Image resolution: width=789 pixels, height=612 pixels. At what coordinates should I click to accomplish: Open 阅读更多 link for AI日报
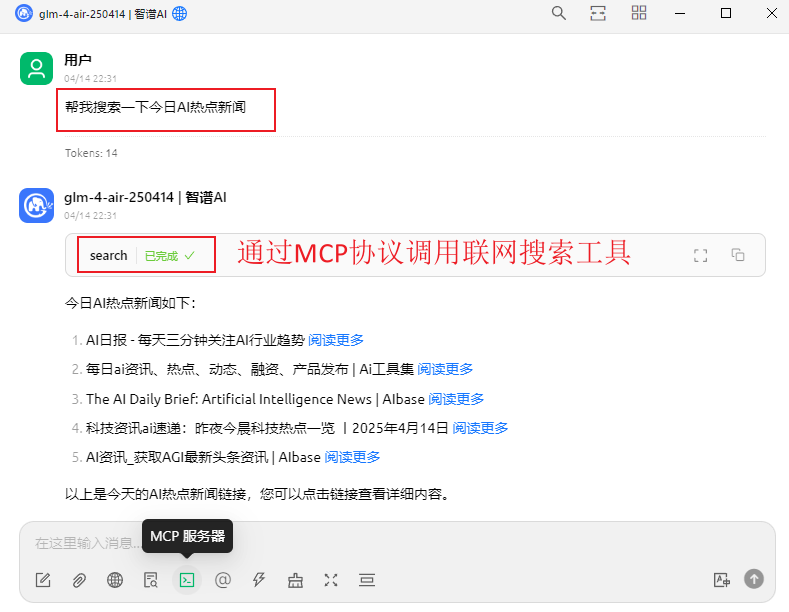tap(336, 340)
